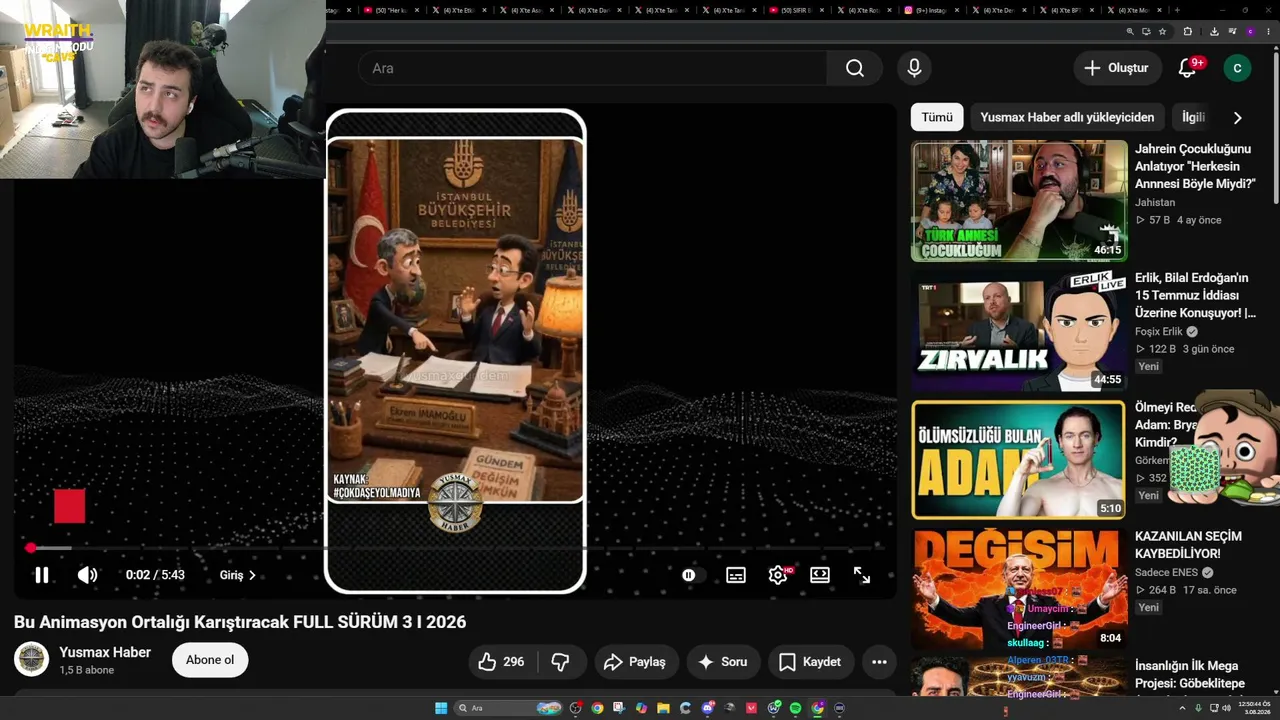Open the 'Sadece ENES' channel link
The height and width of the screenshot is (720, 1280).
point(1166,573)
